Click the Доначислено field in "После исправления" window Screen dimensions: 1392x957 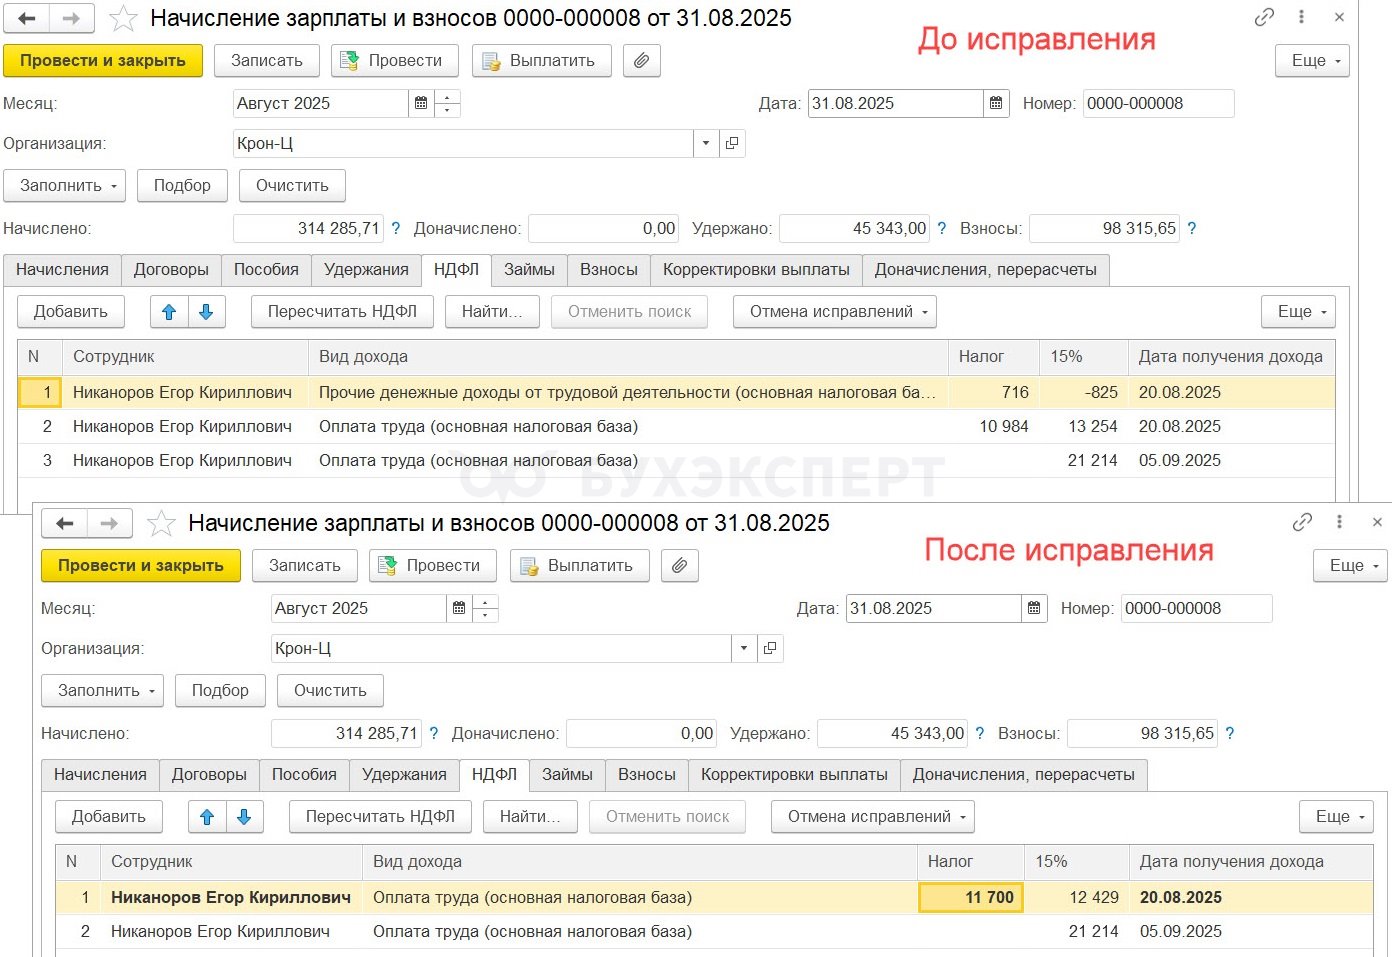point(641,734)
